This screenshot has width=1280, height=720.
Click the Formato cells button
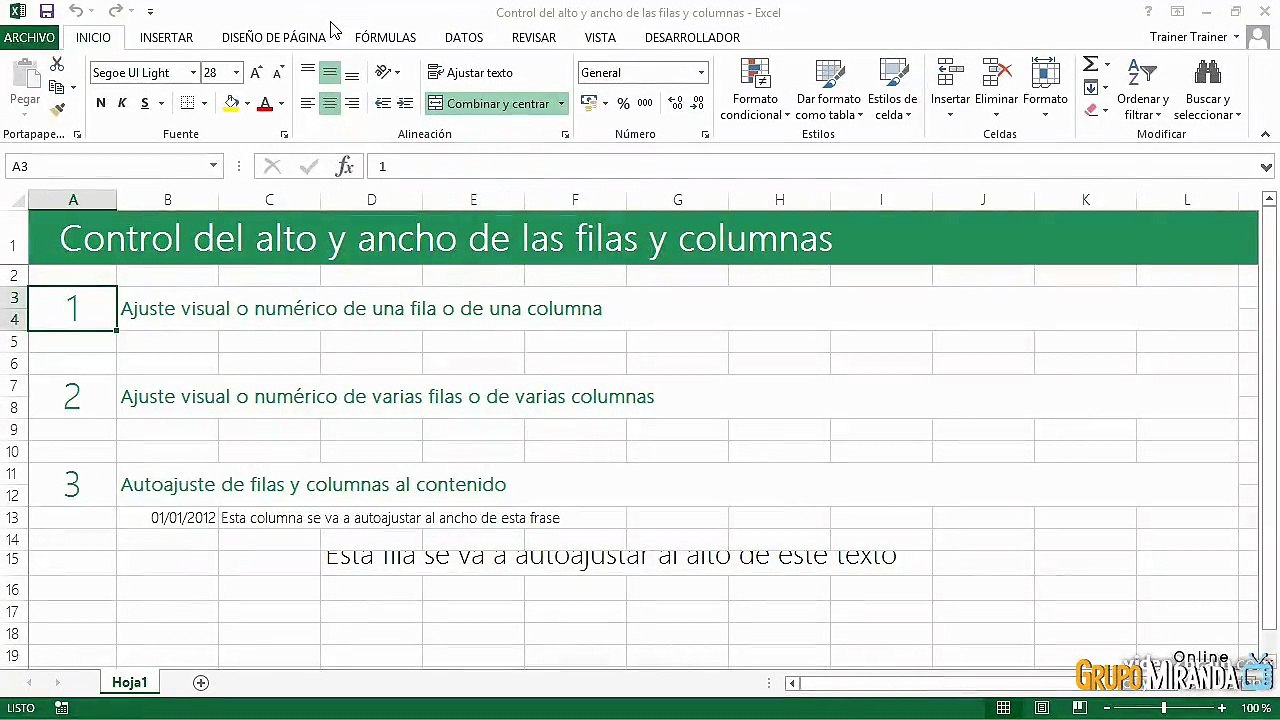pyautogui.click(x=1045, y=89)
